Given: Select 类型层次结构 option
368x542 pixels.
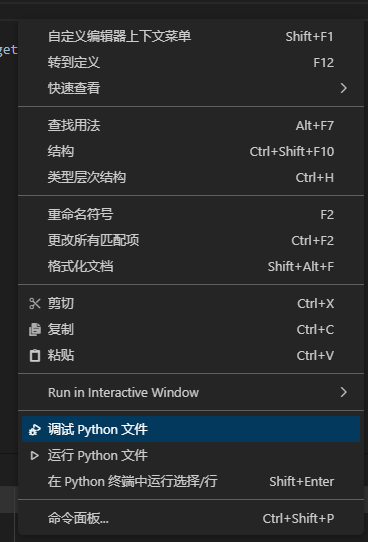Looking at the screenshot, I should pos(191,177).
